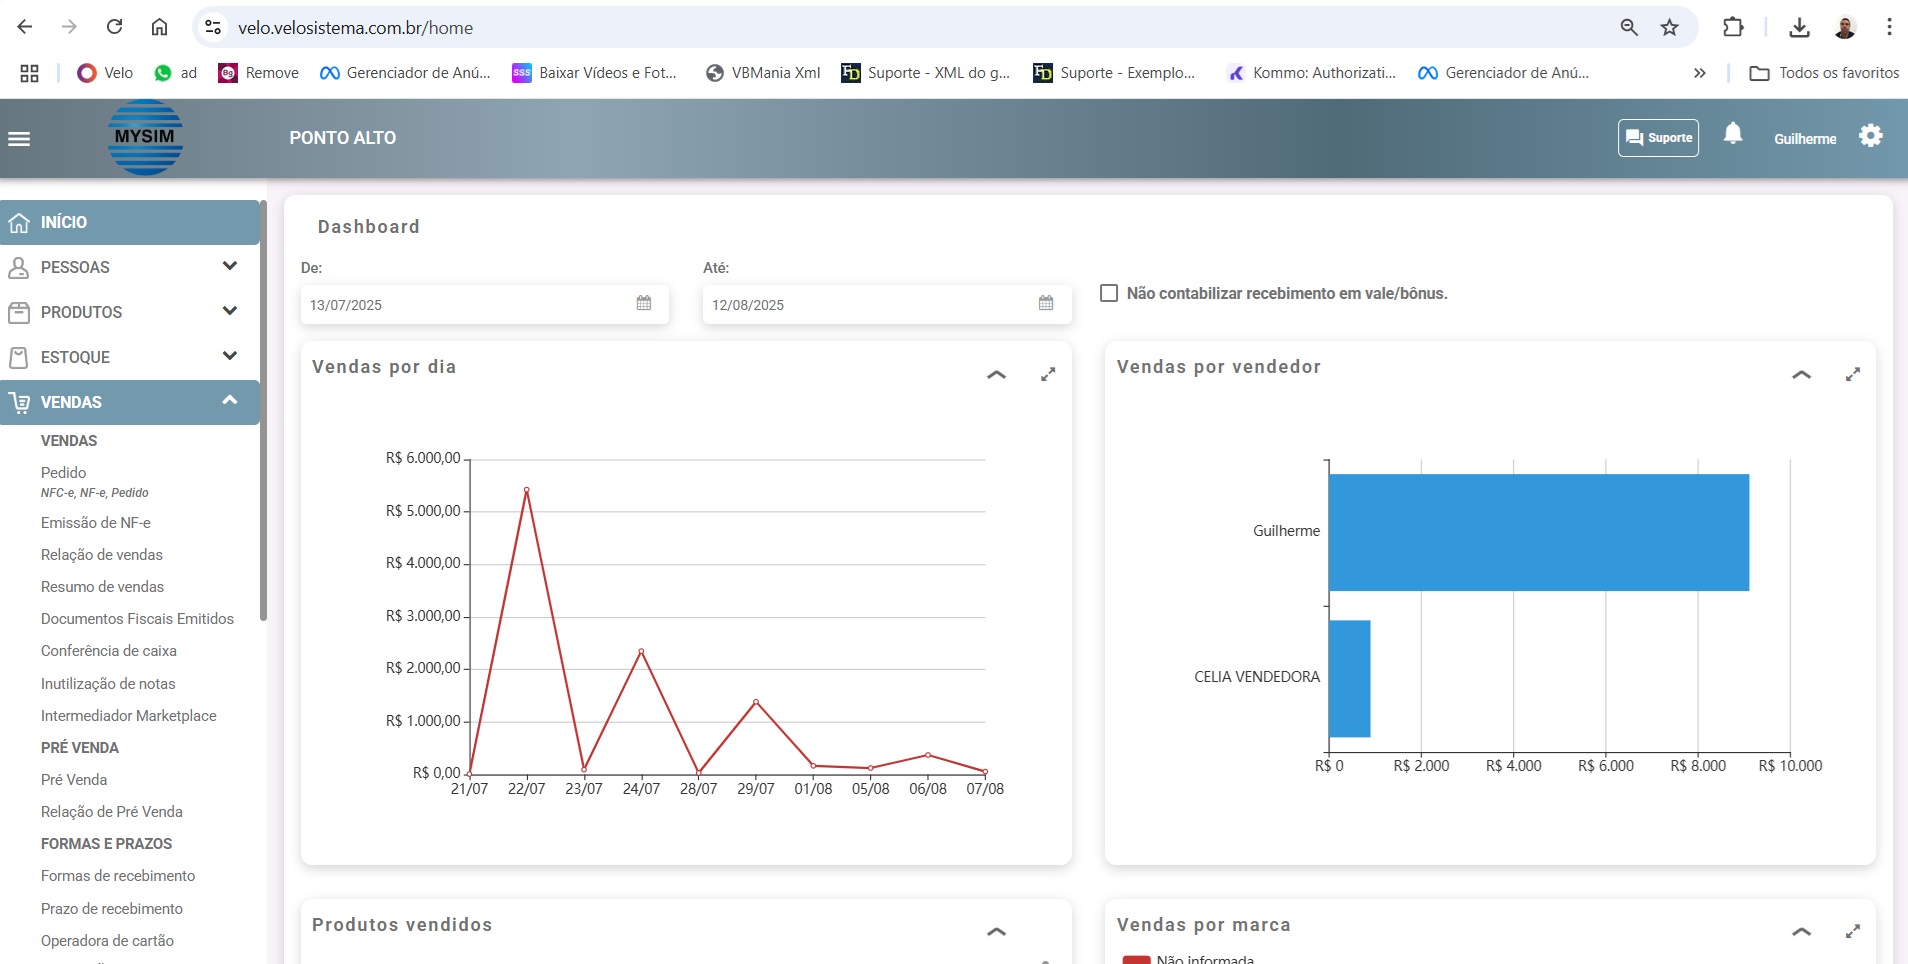Open the hamburger menu in the header

tap(19, 139)
